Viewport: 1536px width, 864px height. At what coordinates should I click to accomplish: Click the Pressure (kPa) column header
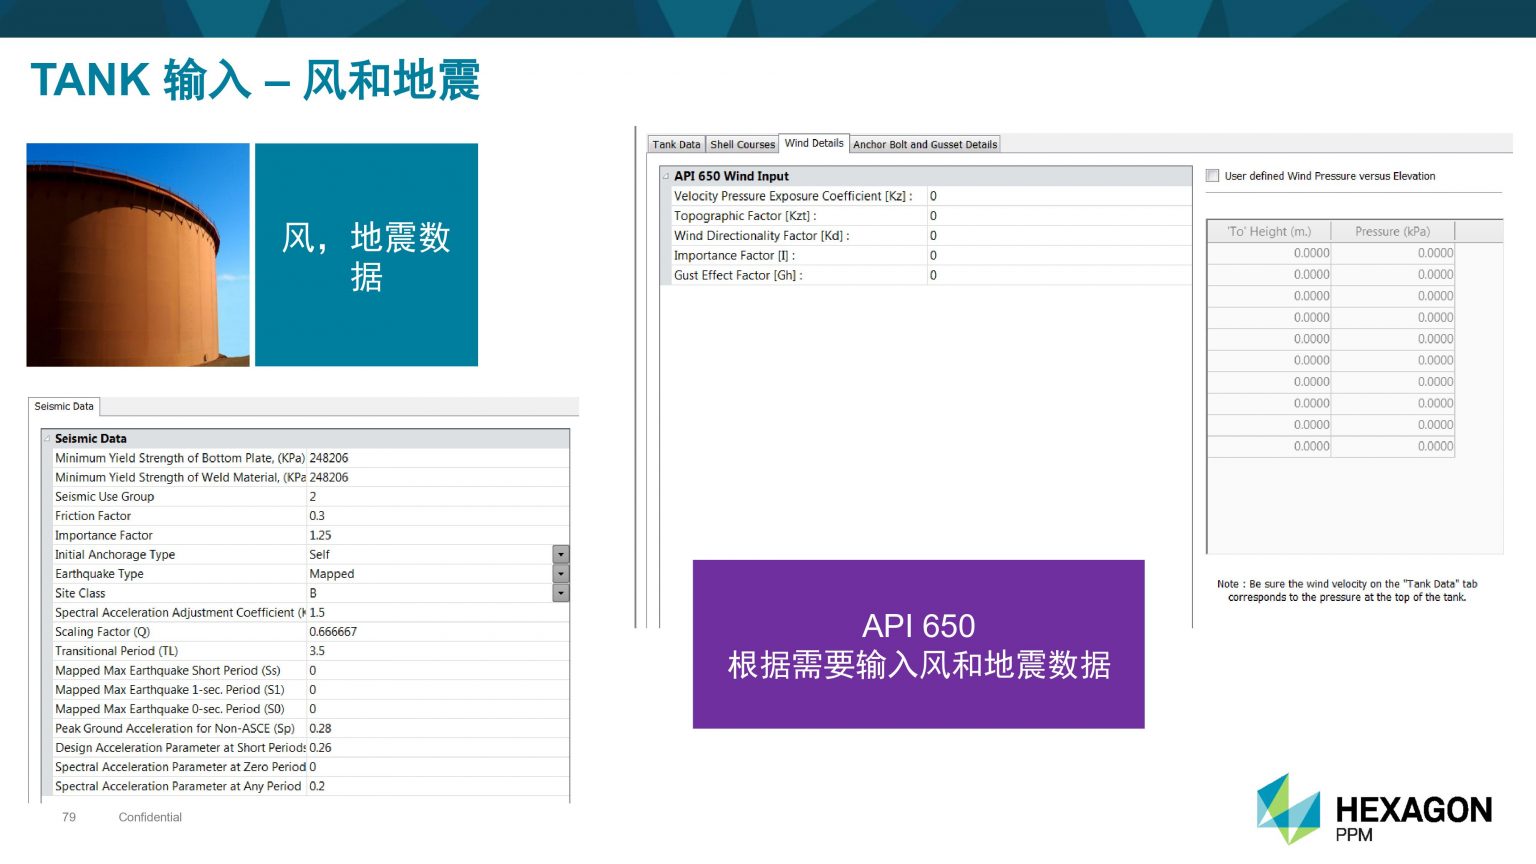click(x=1392, y=232)
